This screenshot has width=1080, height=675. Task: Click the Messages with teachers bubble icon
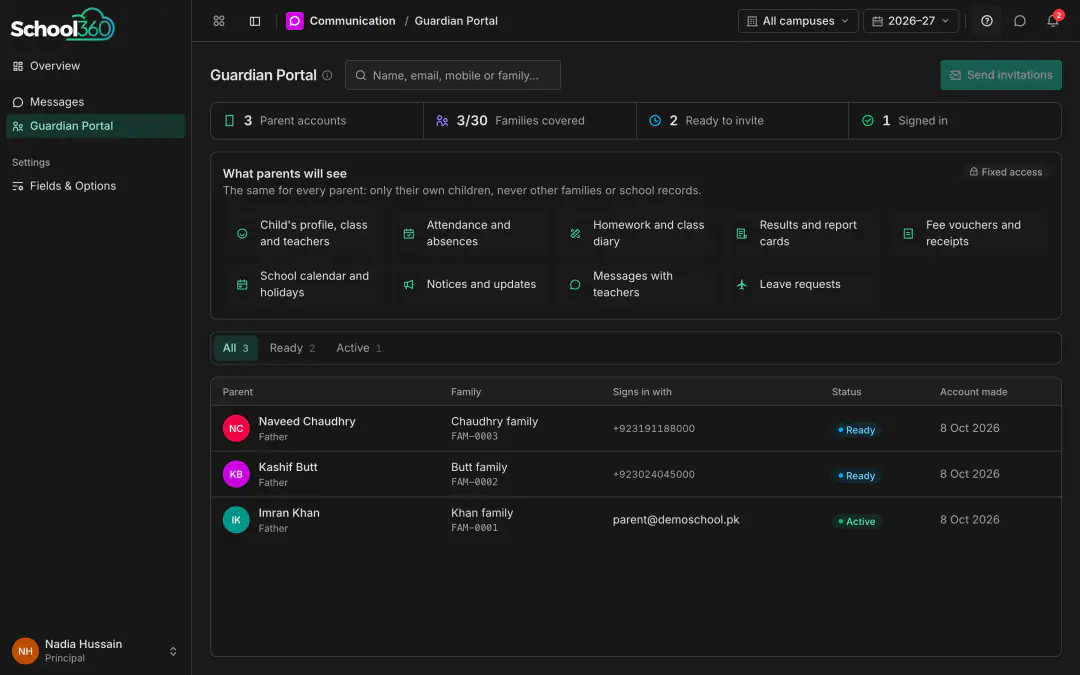(575, 284)
